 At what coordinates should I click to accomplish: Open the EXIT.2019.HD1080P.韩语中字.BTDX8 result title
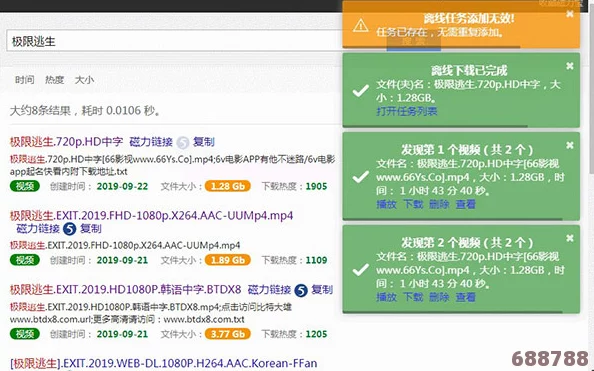[x=125, y=290]
